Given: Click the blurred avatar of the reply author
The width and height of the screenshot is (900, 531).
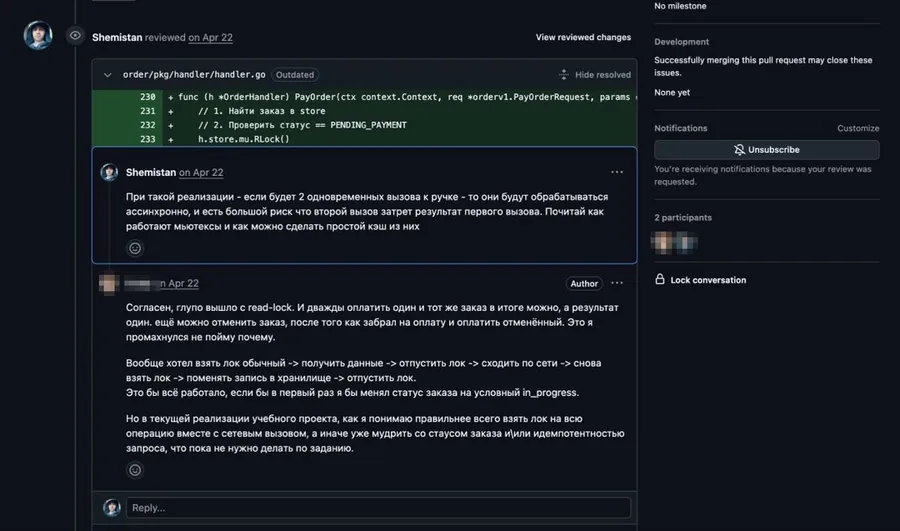Looking at the screenshot, I should [x=109, y=283].
